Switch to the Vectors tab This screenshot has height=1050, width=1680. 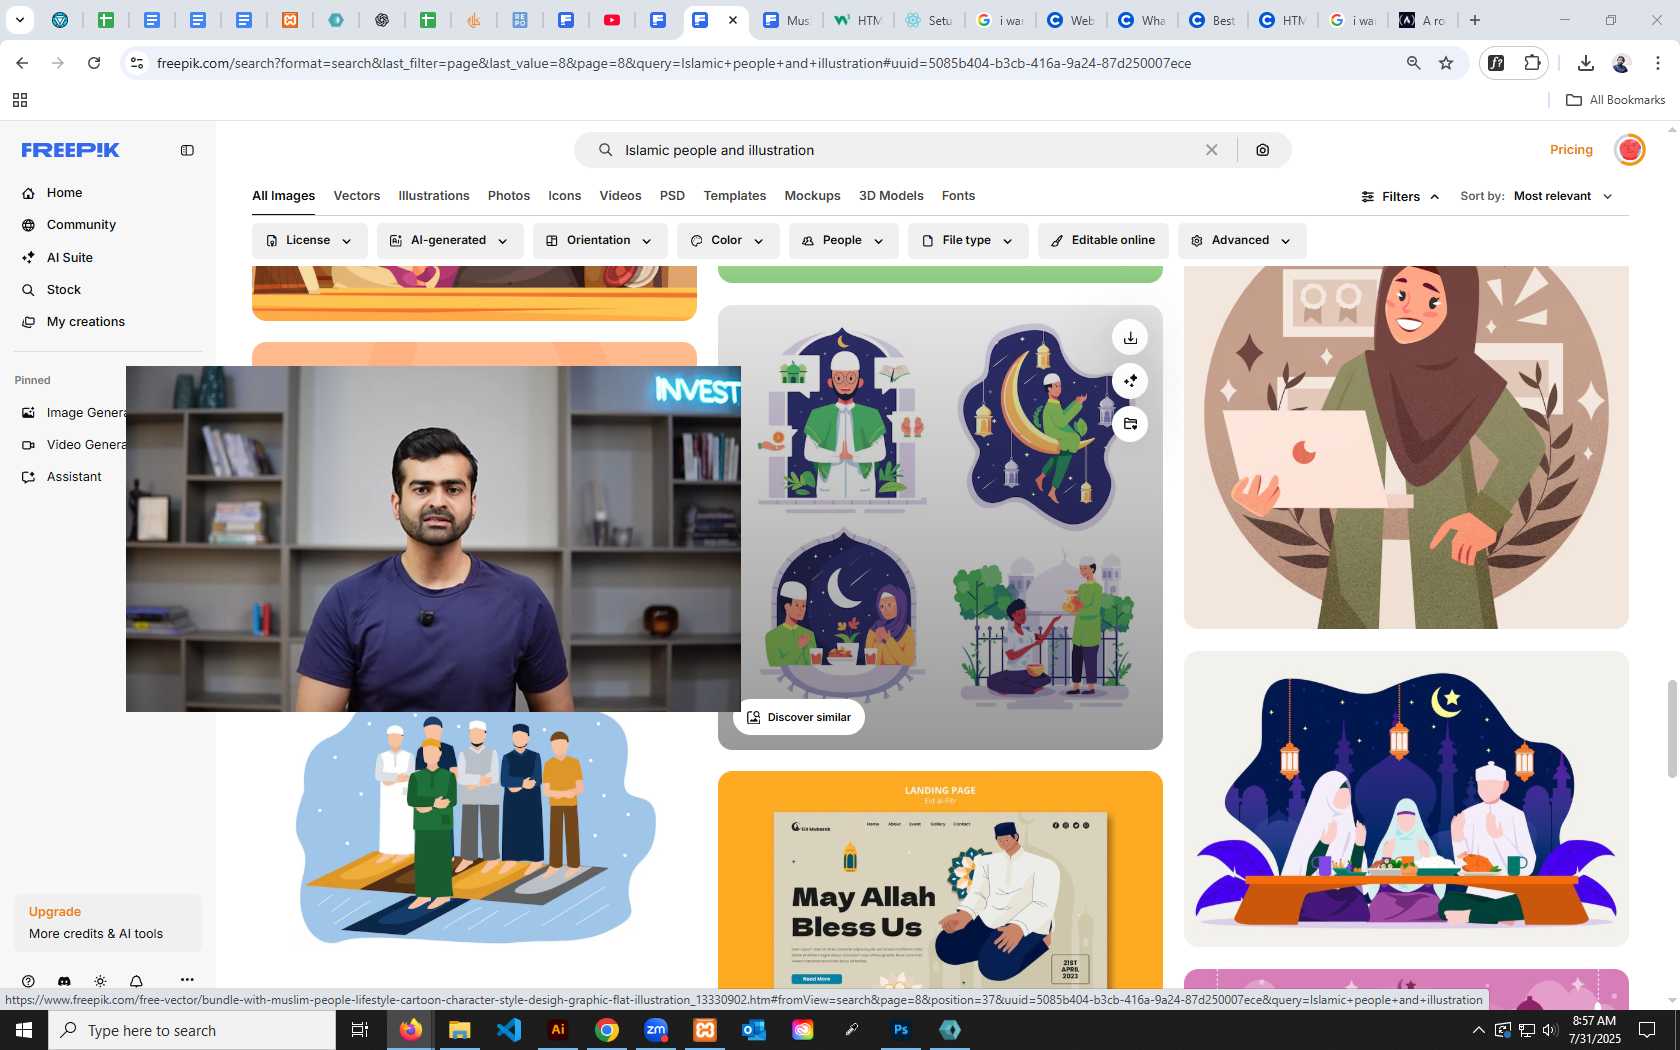[357, 196]
